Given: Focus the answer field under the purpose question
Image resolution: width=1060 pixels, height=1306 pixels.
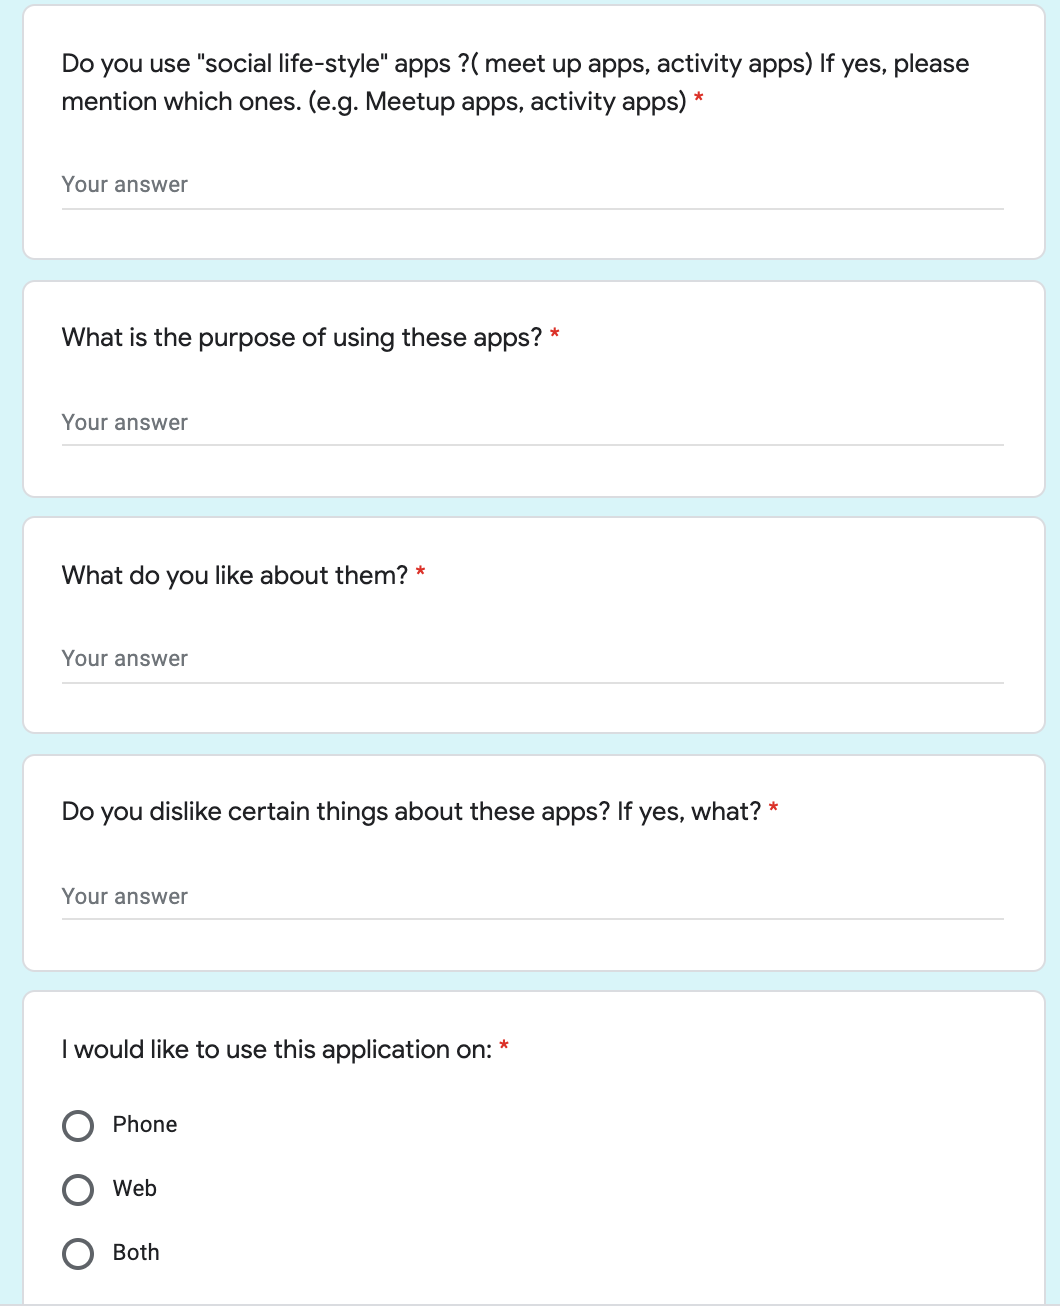Looking at the screenshot, I should click(532, 423).
